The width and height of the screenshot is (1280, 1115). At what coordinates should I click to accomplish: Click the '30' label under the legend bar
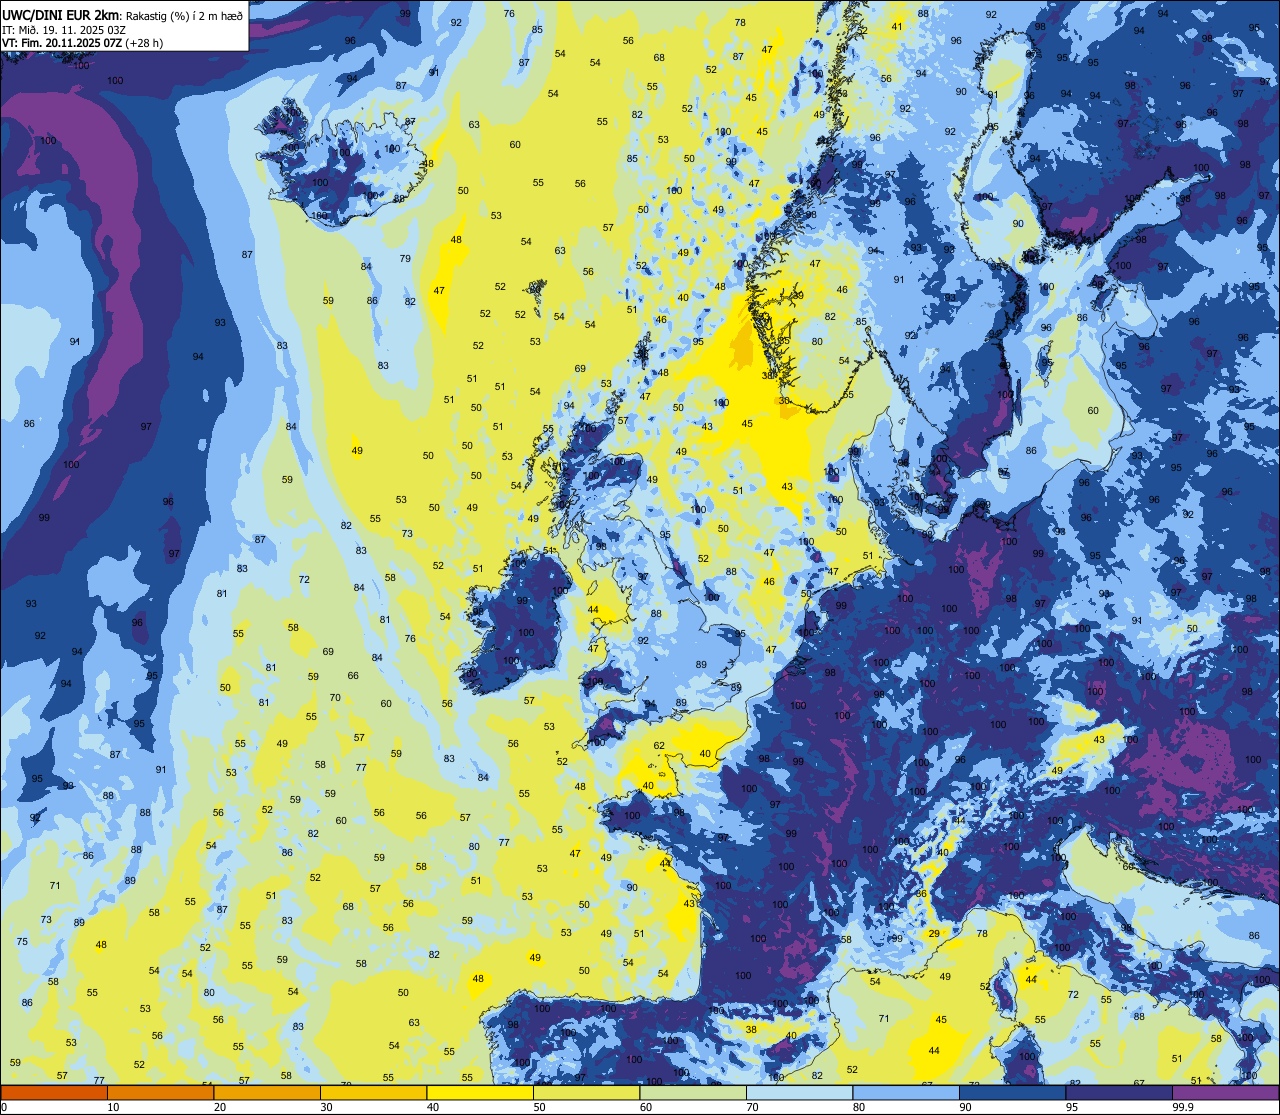point(327,1107)
